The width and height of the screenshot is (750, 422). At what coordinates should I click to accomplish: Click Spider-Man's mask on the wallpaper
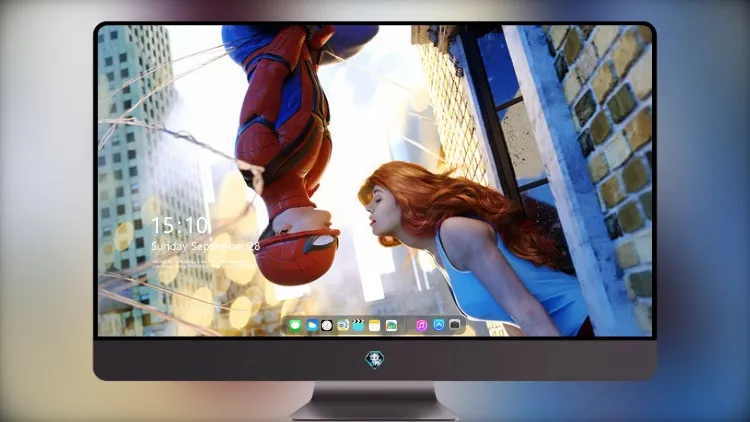coord(298,256)
